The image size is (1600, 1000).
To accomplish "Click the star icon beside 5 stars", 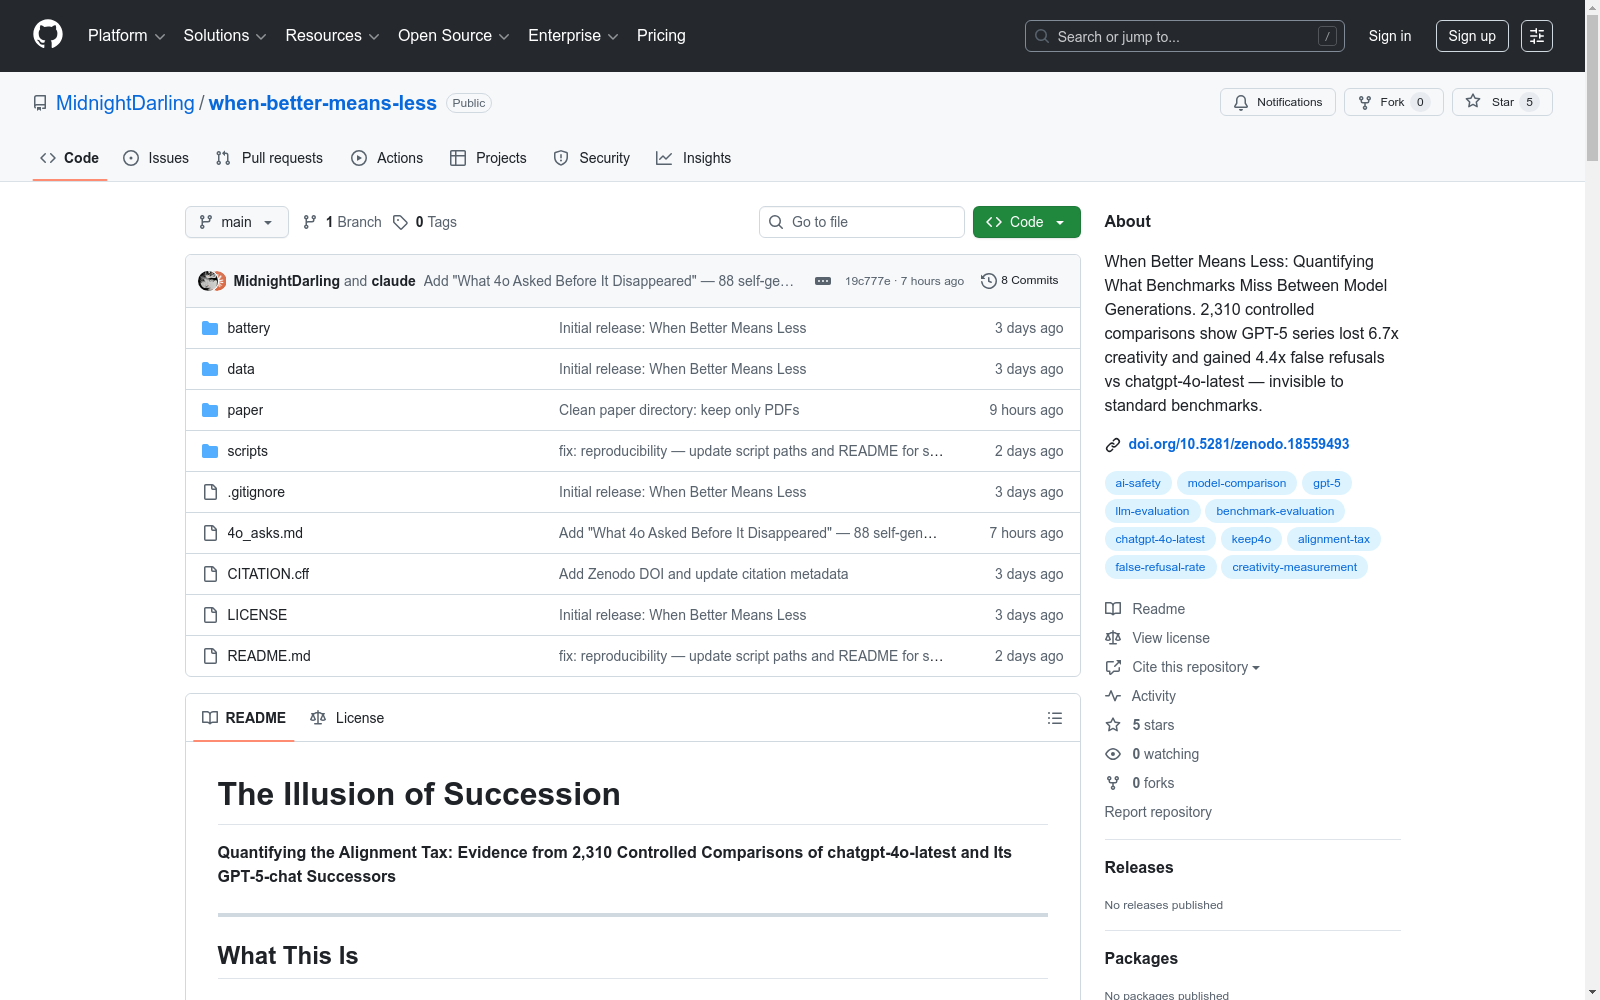I will pos(1113,725).
